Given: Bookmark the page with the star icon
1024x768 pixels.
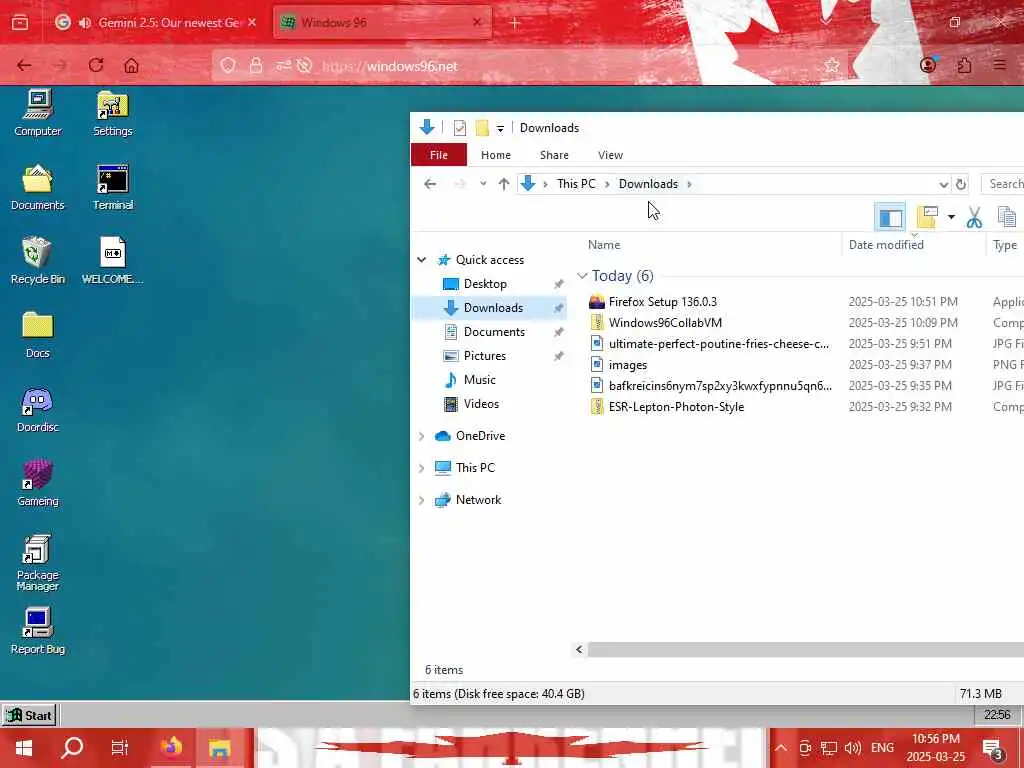Looking at the screenshot, I should pos(831,65).
